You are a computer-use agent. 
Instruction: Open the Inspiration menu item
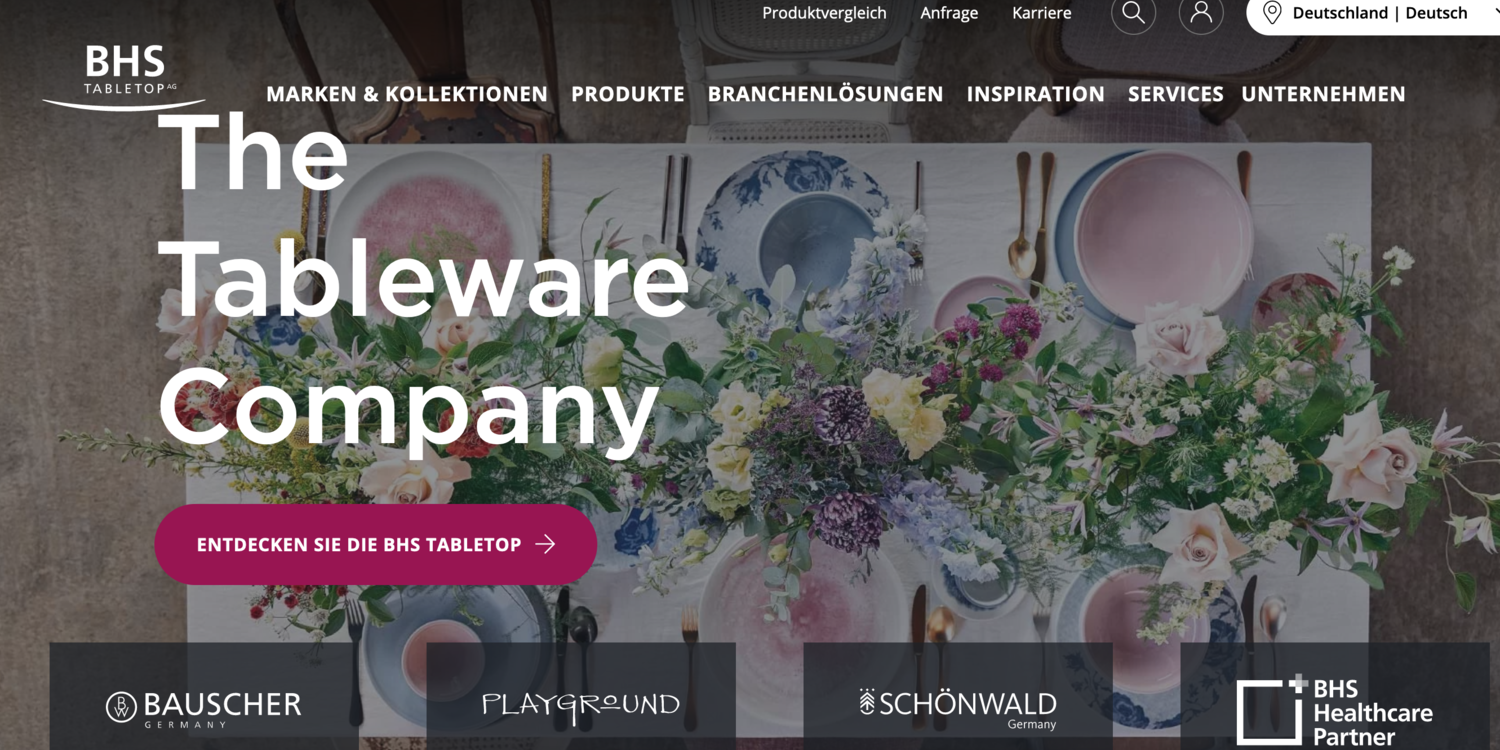point(1036,94)
